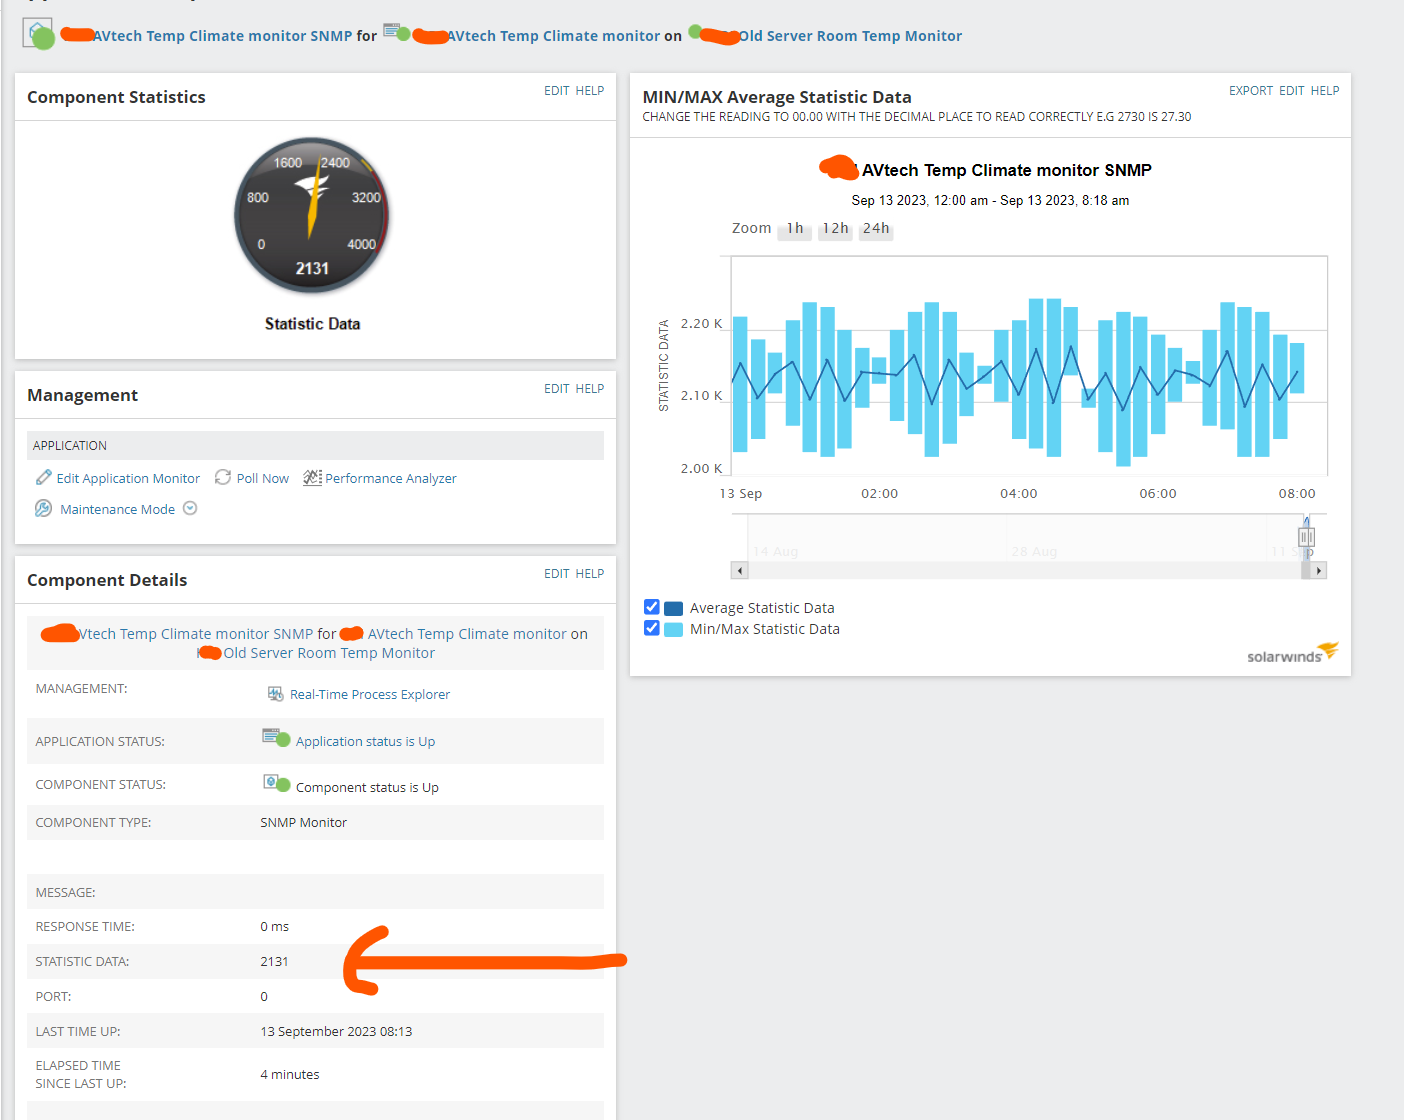Viewport: 1404px width, 1120px height.
Task: Set chart zoom to 24h
Action: point(876,229)
